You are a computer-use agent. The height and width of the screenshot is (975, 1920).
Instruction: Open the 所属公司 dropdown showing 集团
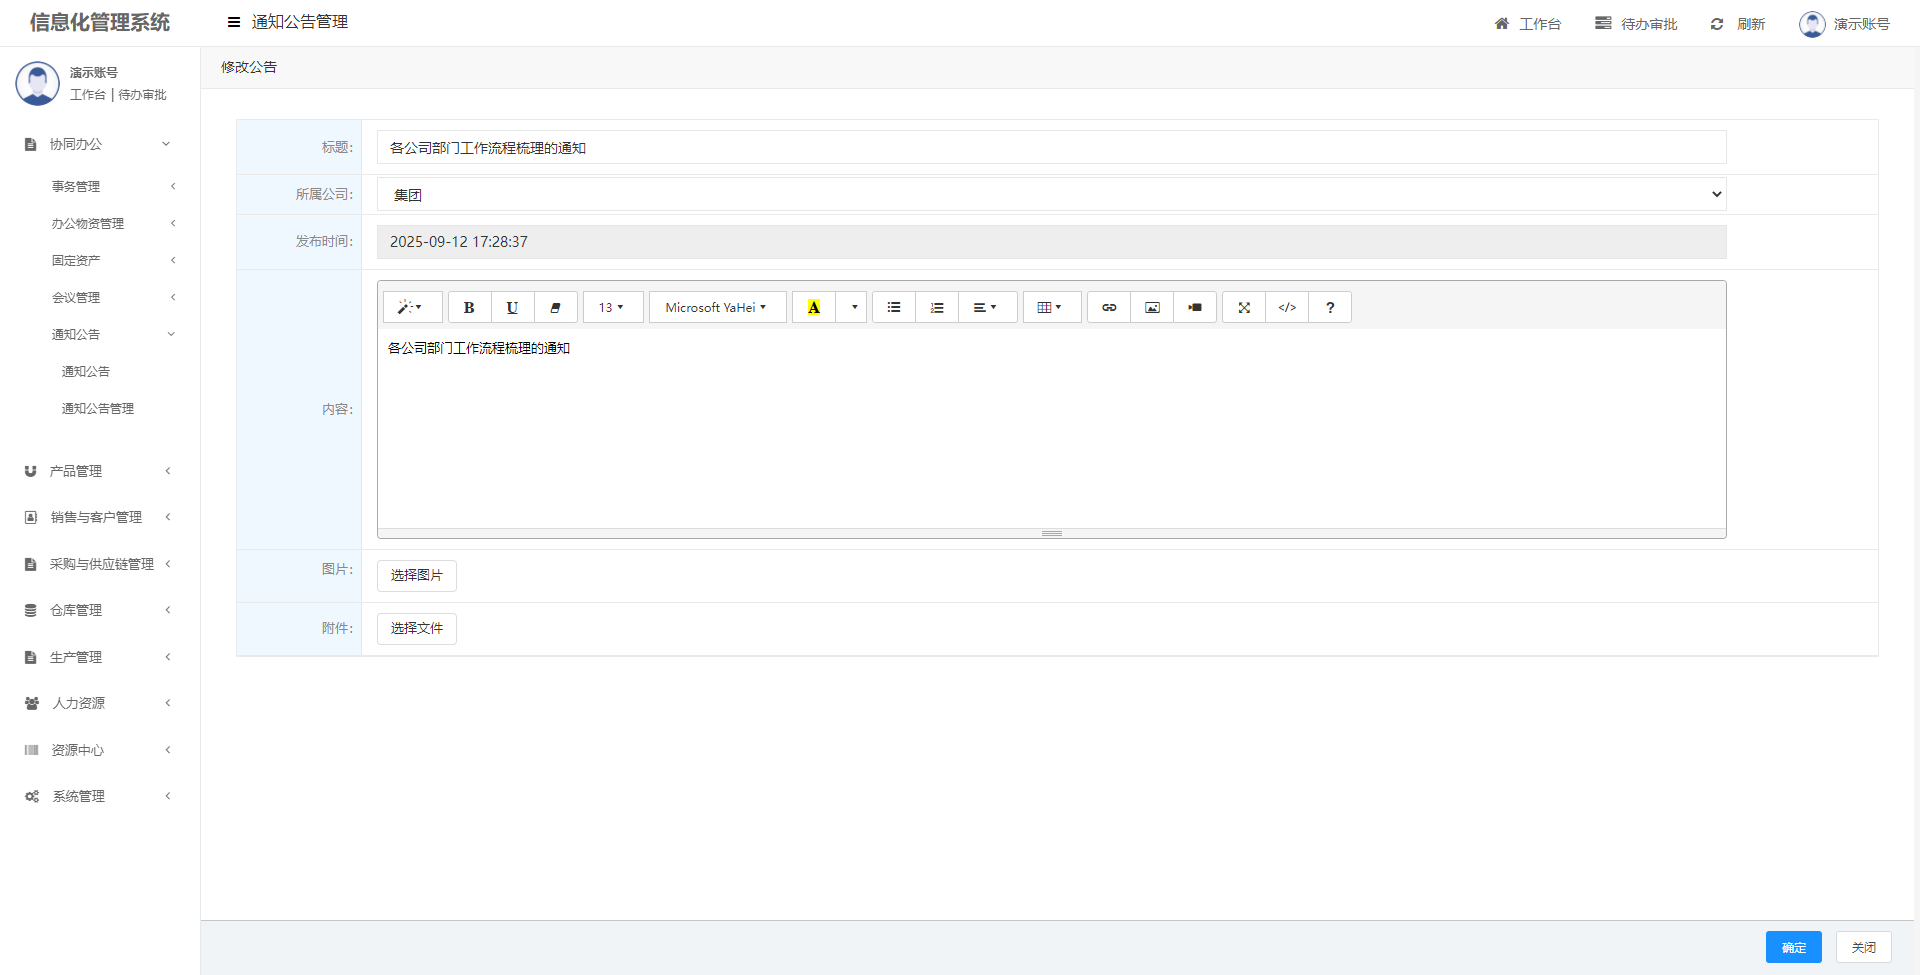[x=1051, y=195]
